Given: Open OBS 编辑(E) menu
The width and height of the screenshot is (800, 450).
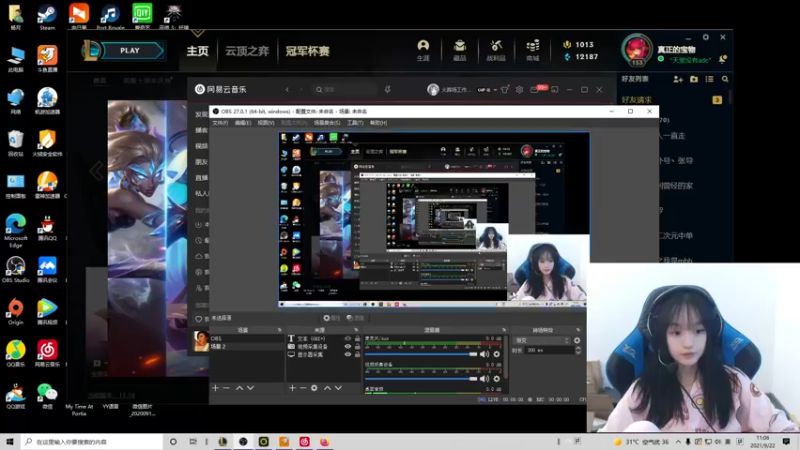Looking at the screenshot, I should tap(242, 123).
